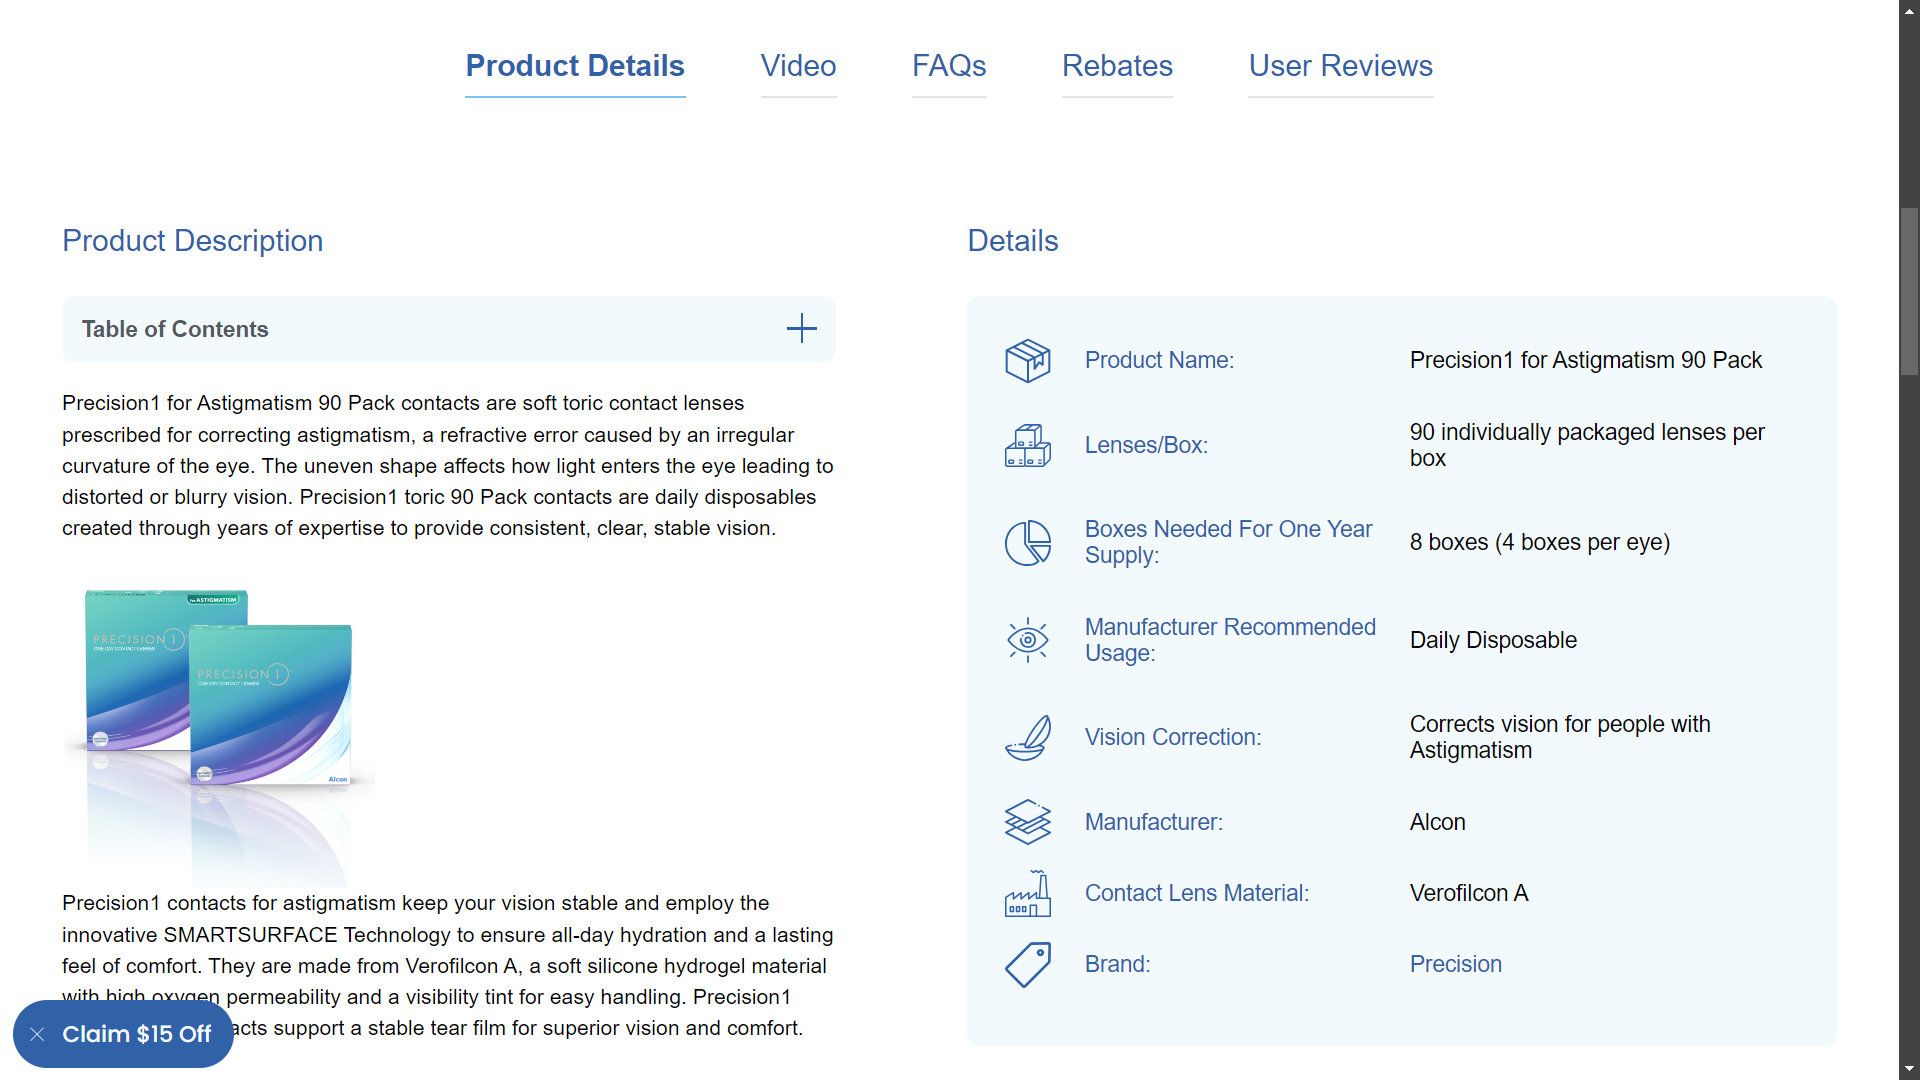Open the FAQs tab
The image size is (1920, 1080).
[x=949, y=66]
